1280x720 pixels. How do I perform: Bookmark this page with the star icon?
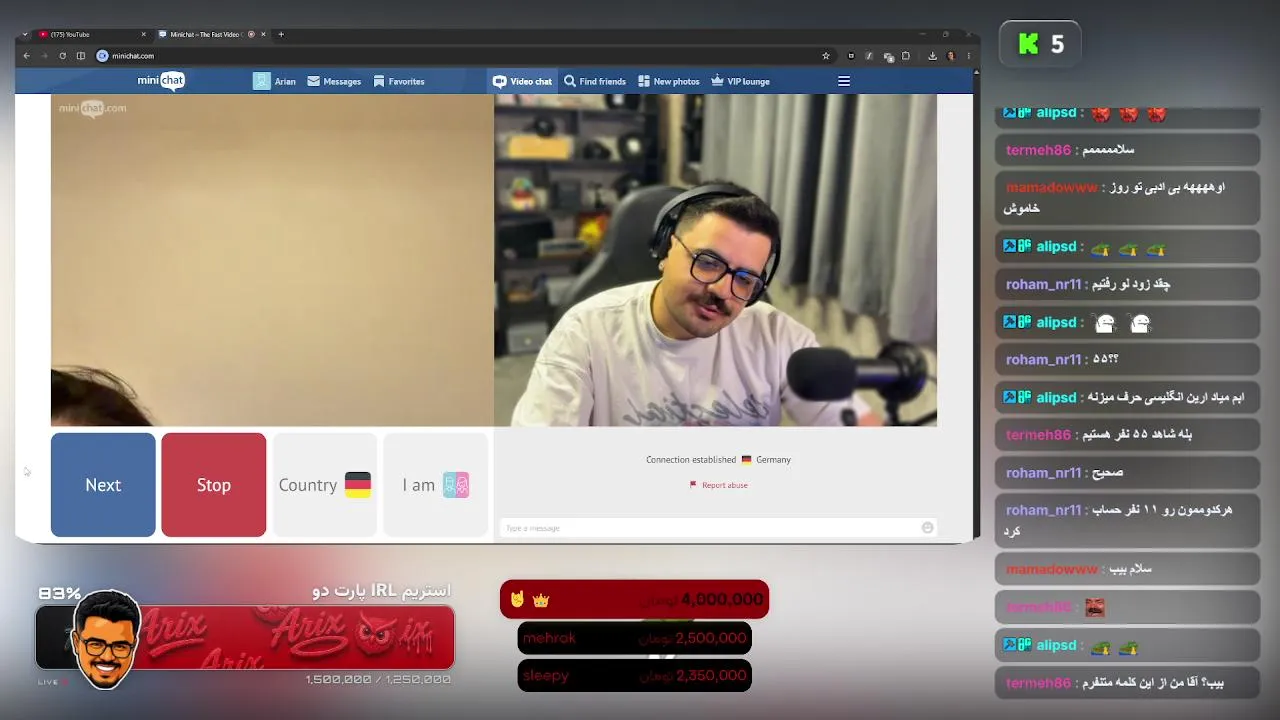click(826, 56)
